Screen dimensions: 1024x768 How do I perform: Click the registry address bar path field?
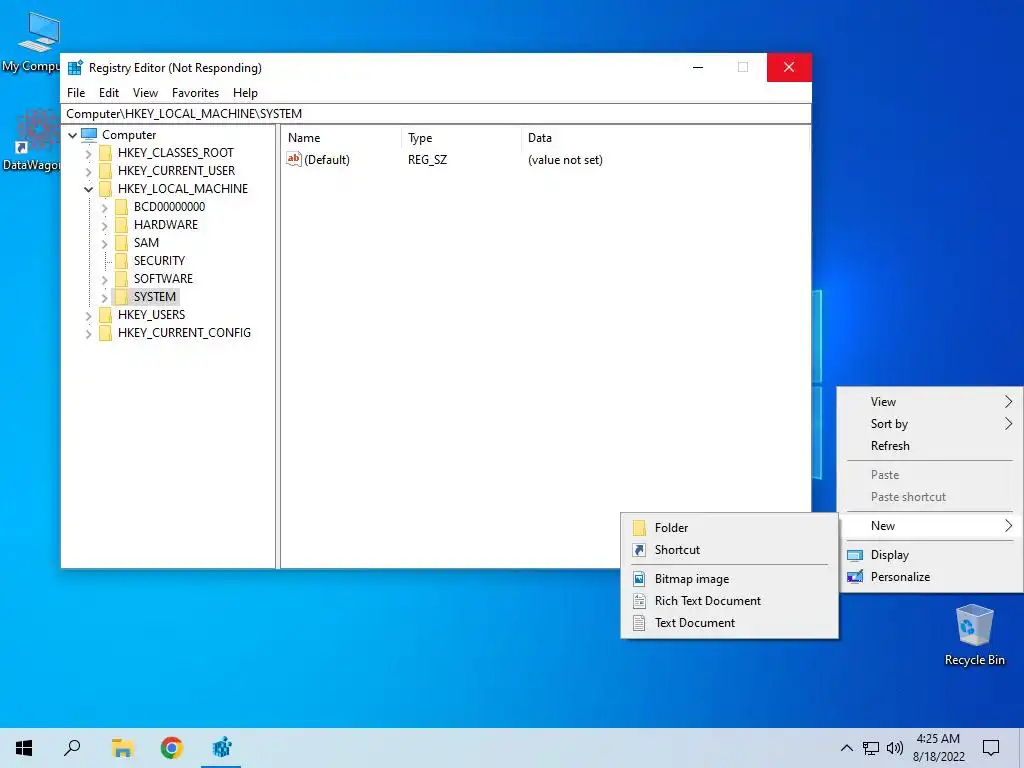tap(436, 114)
